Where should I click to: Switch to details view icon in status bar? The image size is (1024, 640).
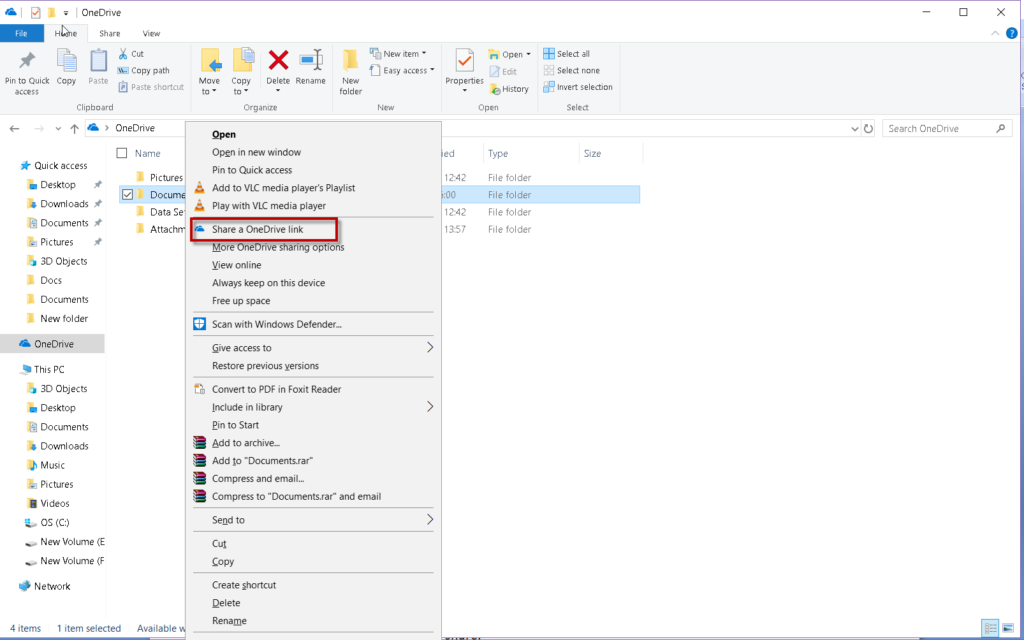(x=990, y=628)
